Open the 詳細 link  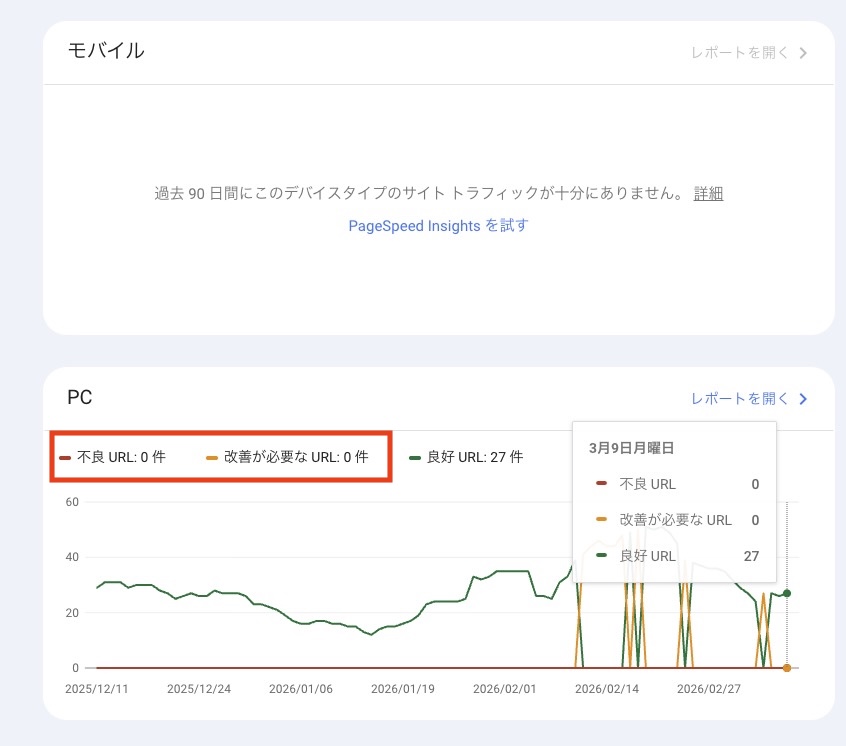tap(708, 193)
